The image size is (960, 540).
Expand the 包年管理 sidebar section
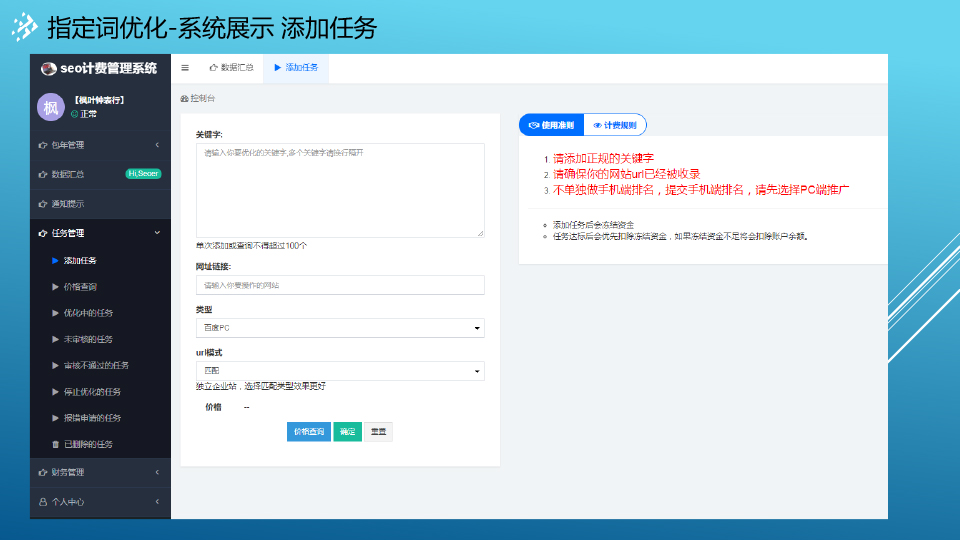(100, 145)
